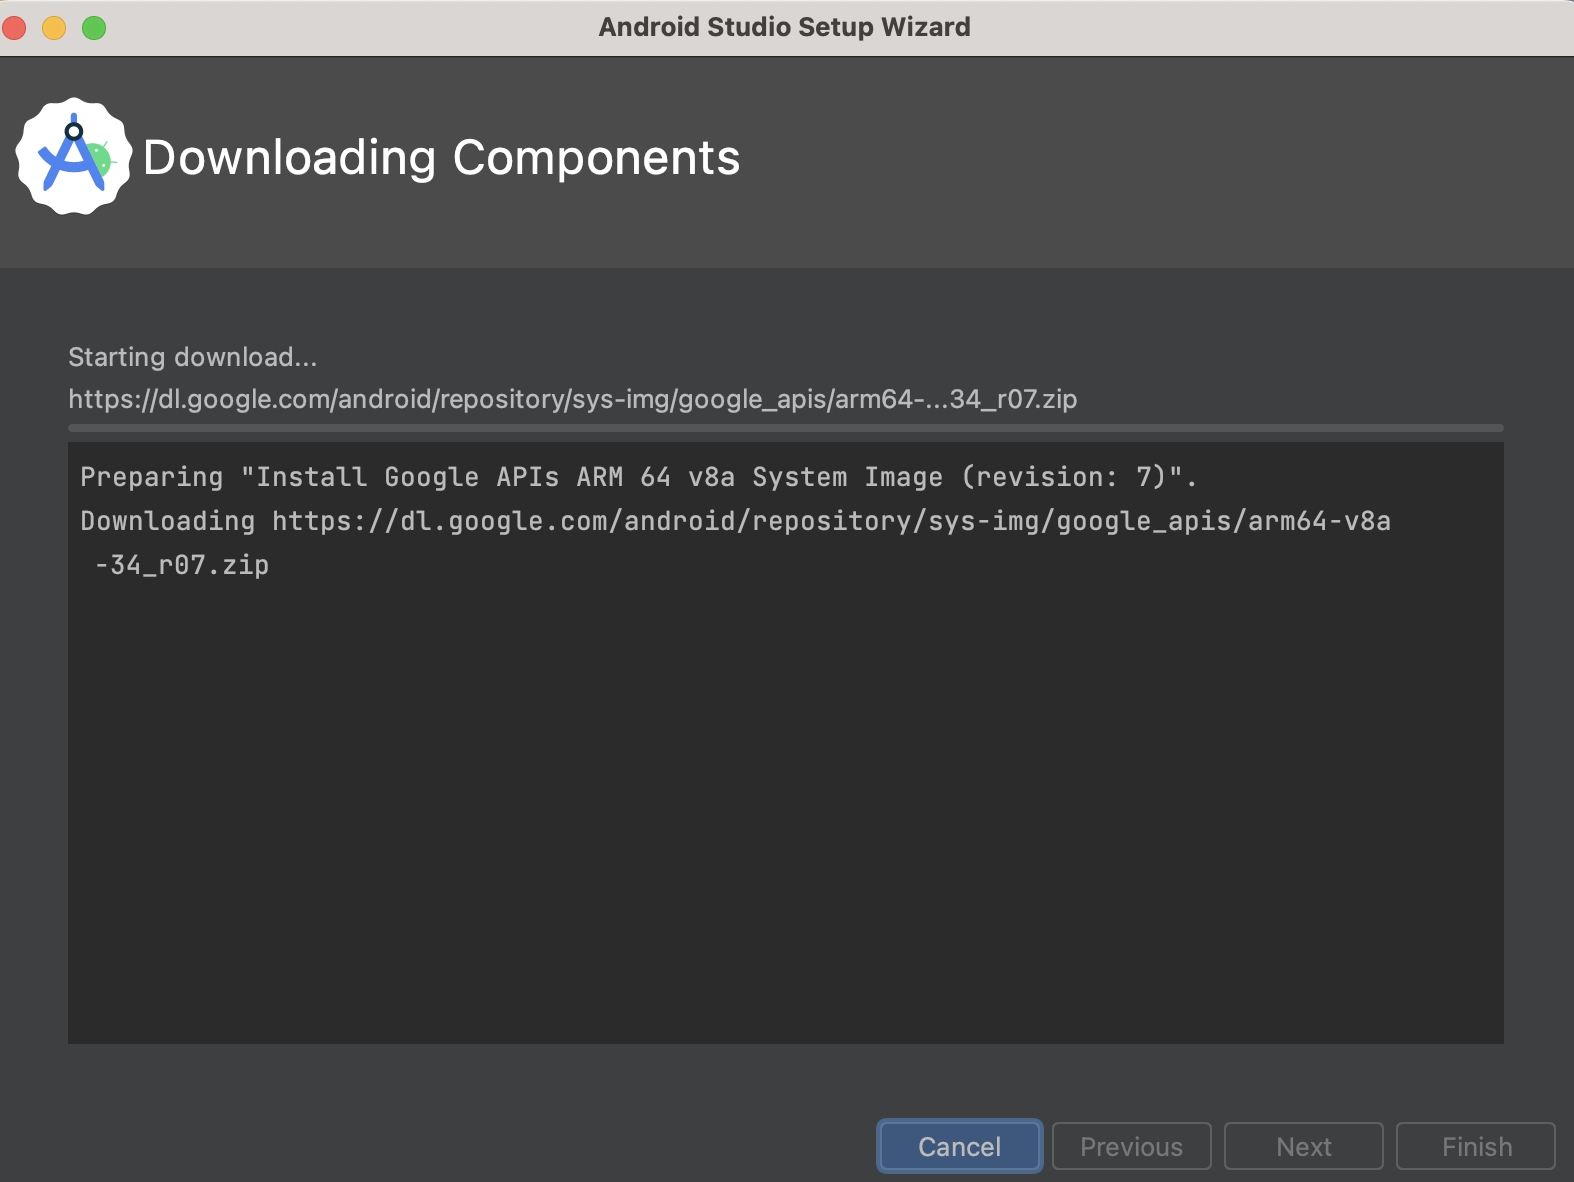Image resolution: width=1574 pixels, height=1182 pixels.
Task: Click the 'Preparing Install Google APIs' log line
Action: pyautogui.click(x=639, y=477)
